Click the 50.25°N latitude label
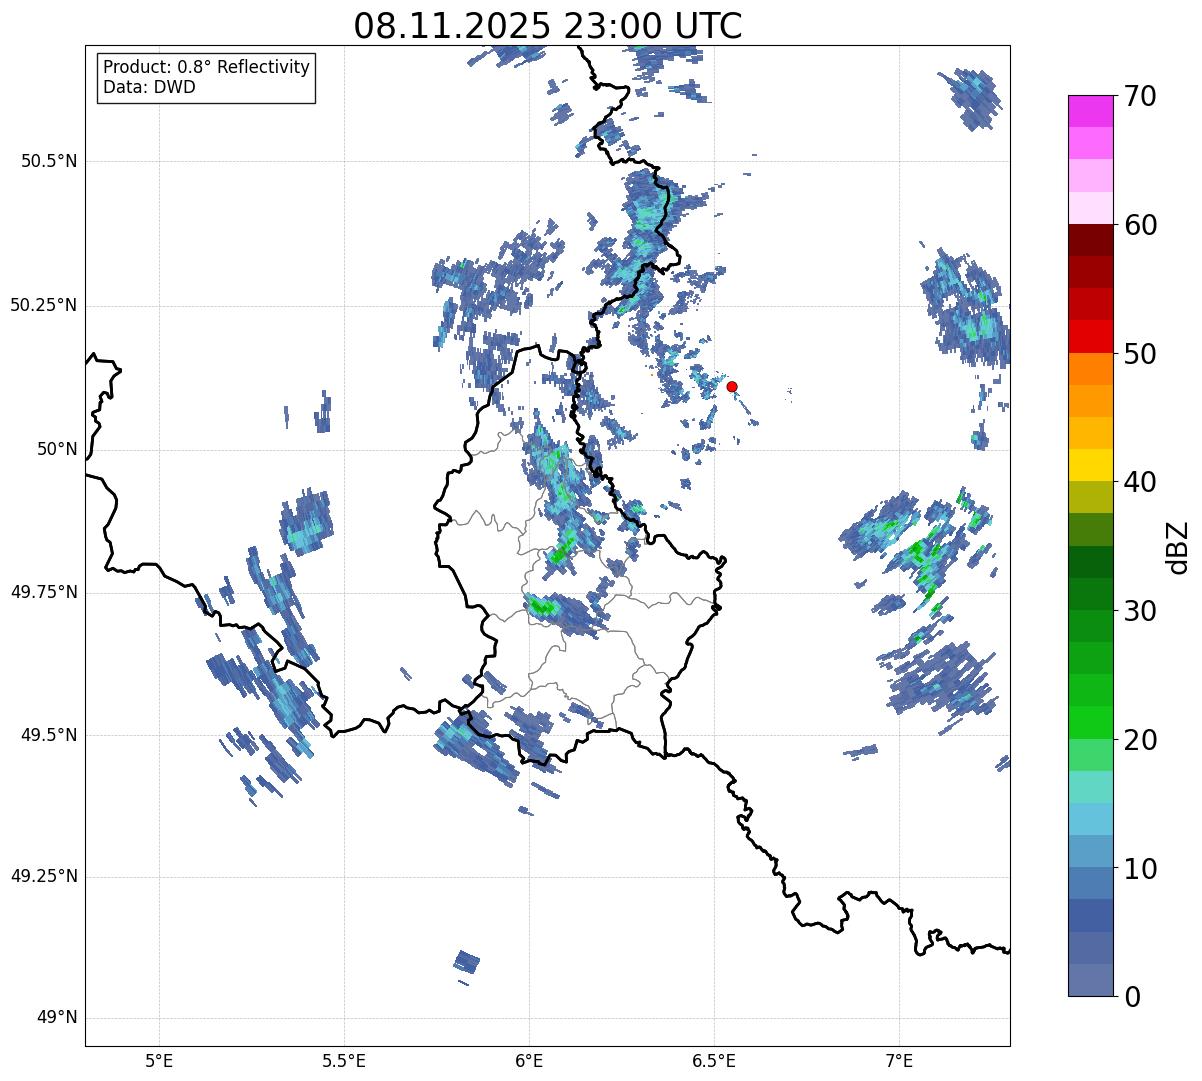 pos(44,305)
